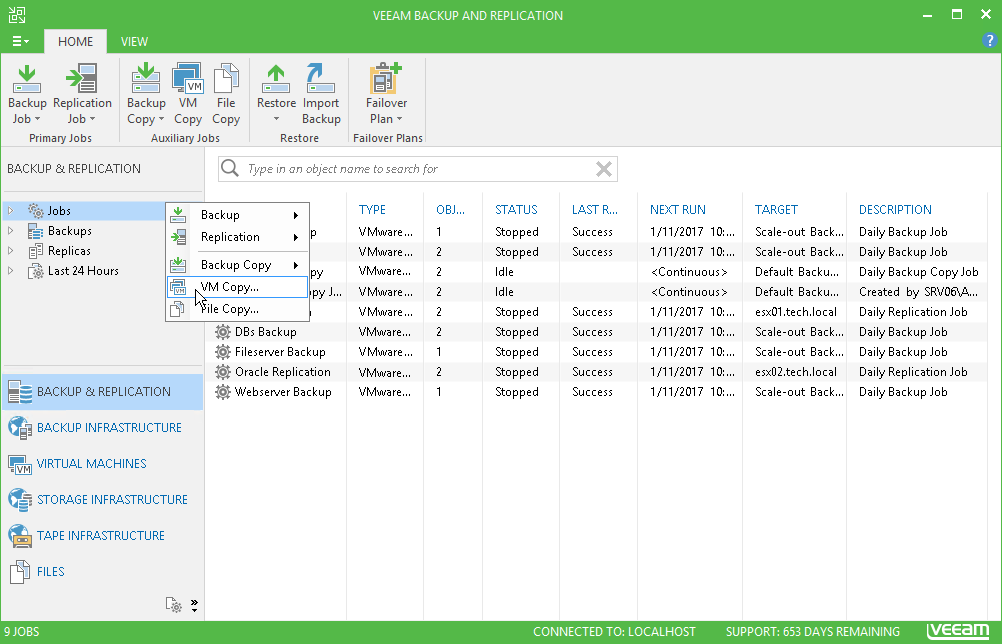Click the Tape Infrastructure pane icon
1002x644 pixels.
tap(20, 535)
